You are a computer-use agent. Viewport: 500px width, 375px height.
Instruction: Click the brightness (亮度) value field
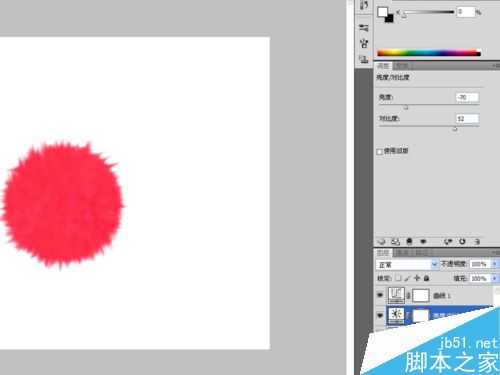pos(467,97)
